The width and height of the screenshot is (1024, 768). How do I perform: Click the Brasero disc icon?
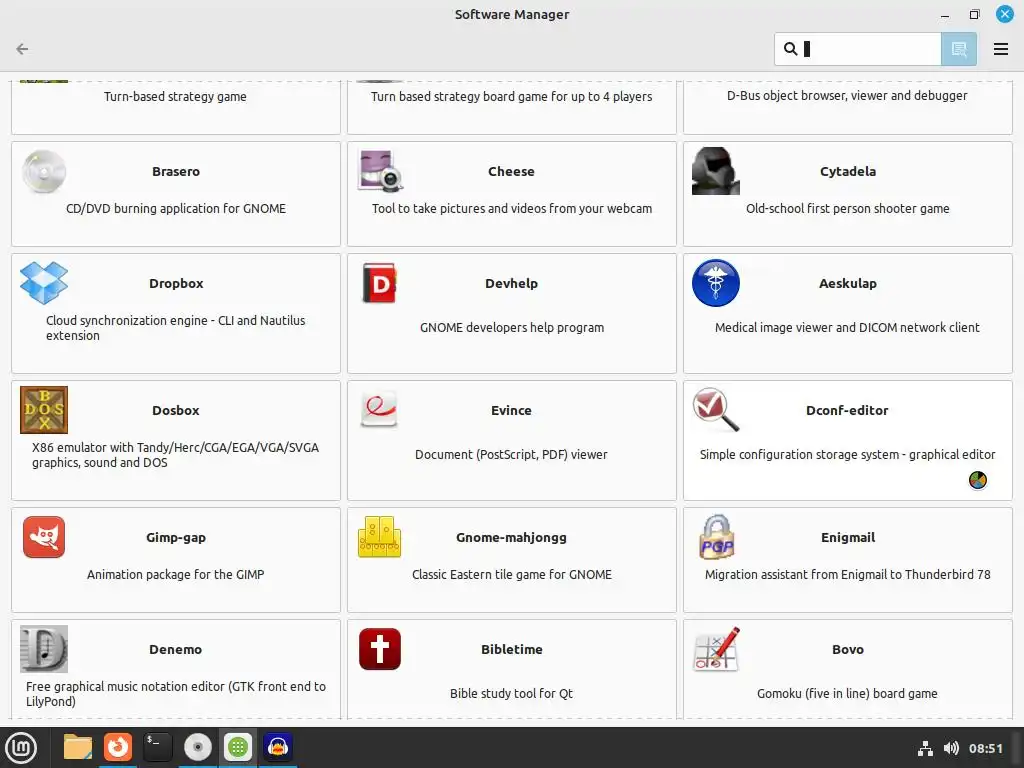tap(44, 172)
